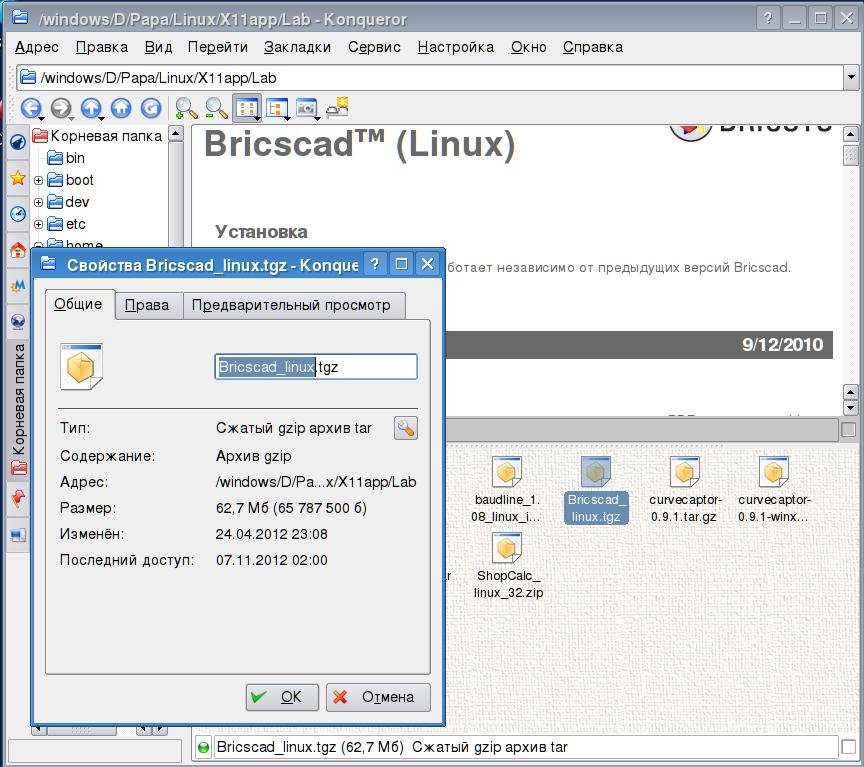864x767 pixels.
Task: Select the ShopCalc_linux_32.zip file
Action: point(508,566)
